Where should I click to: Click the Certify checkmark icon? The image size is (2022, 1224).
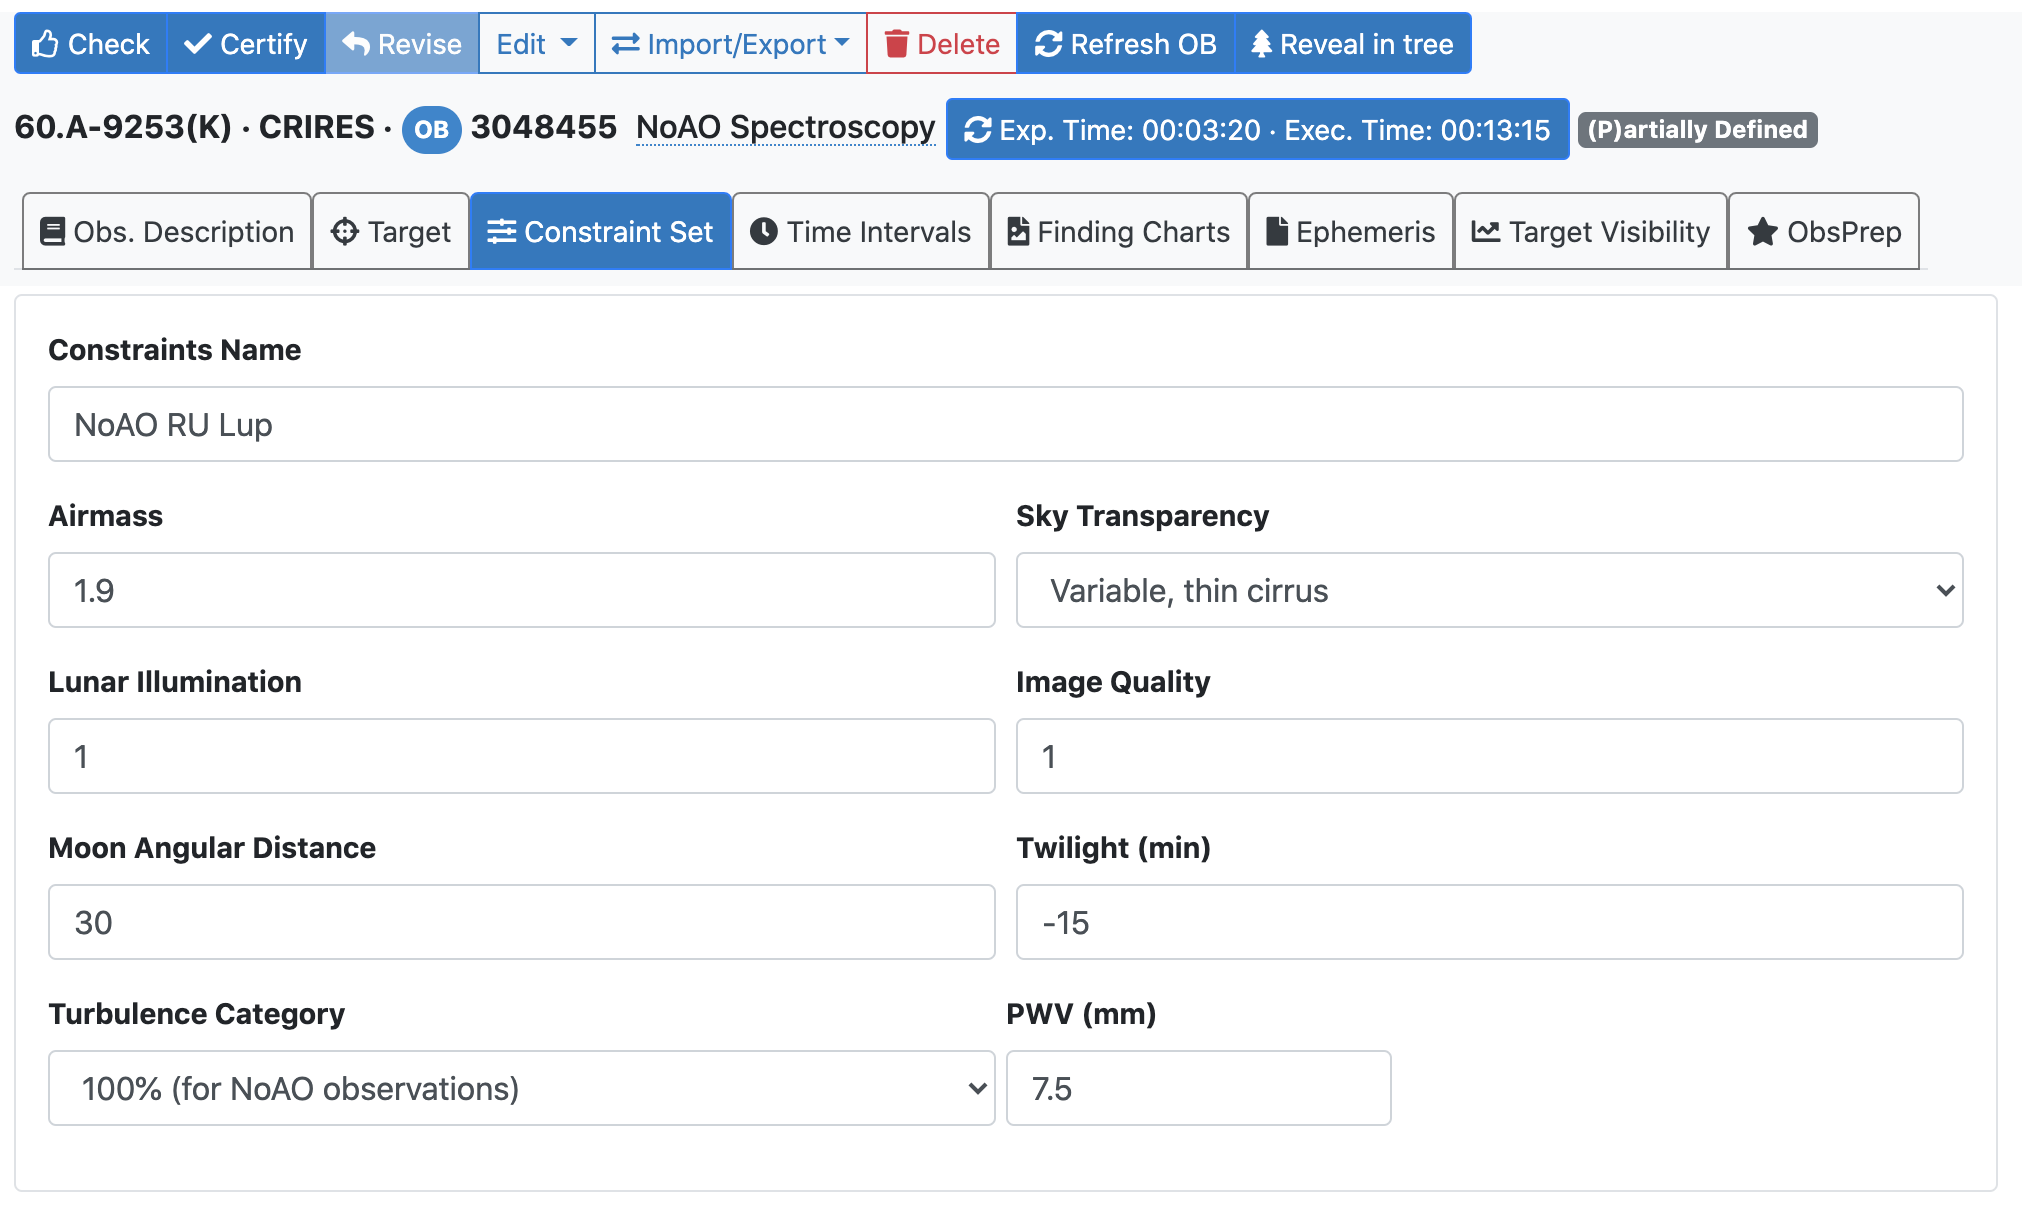tap(198, 44)
